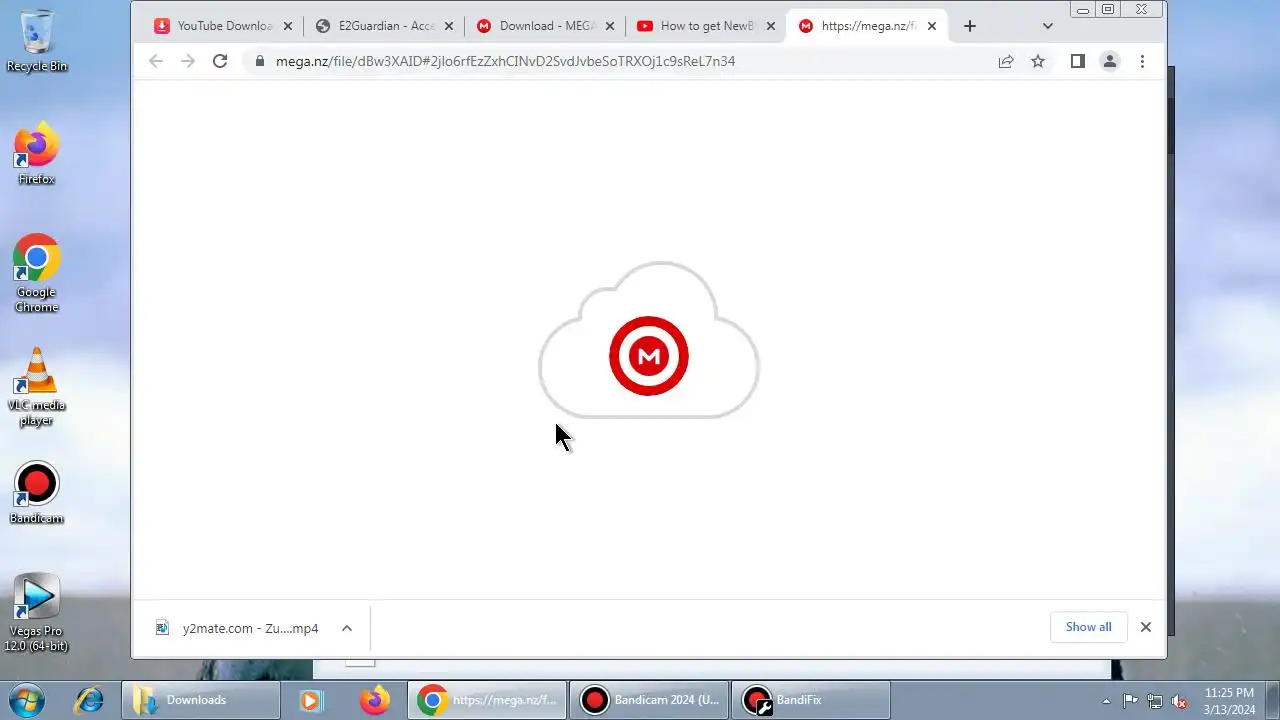The height and width of the screenshot is (720, 1280).
Task: Switch to Bandicam 2024 taskbar button
Action: (x=649, y=700)
